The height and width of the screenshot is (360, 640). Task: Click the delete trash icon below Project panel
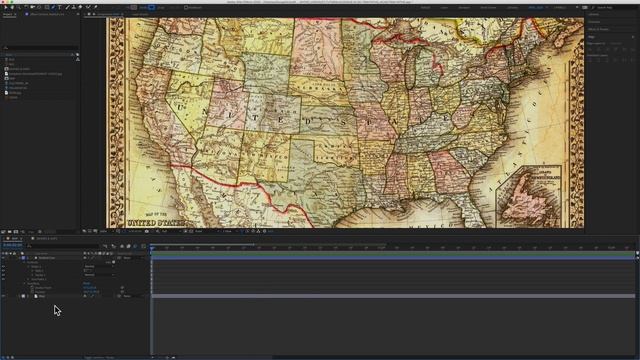pyautogui.click(x=39, y=231)
